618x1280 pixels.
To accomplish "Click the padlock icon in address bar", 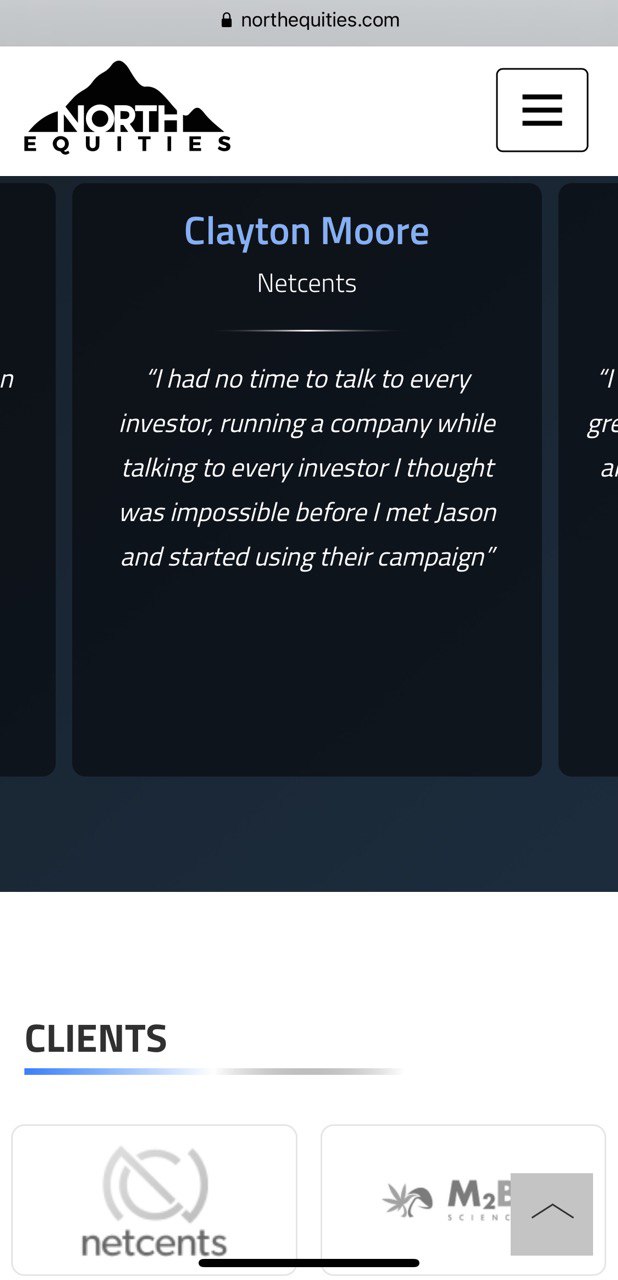I will point(226,20).
